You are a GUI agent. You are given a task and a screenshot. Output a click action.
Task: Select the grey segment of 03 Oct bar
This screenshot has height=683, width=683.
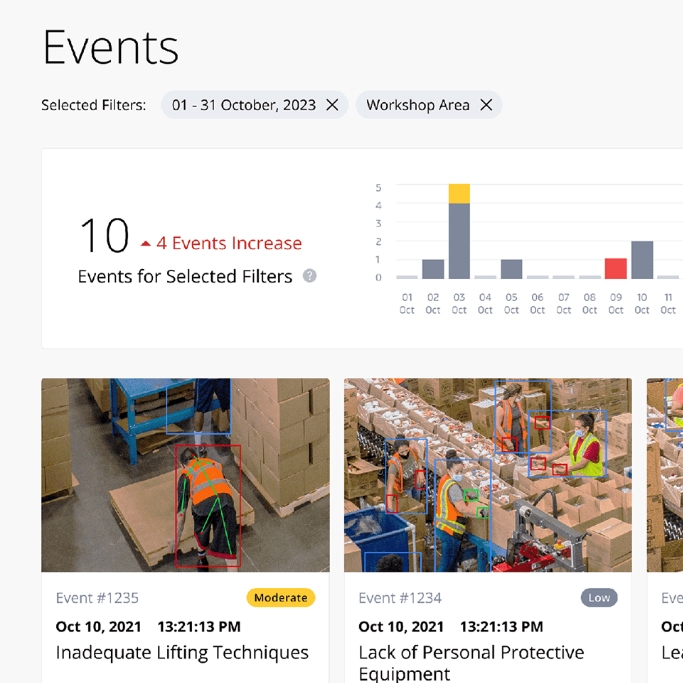[459, 241]
